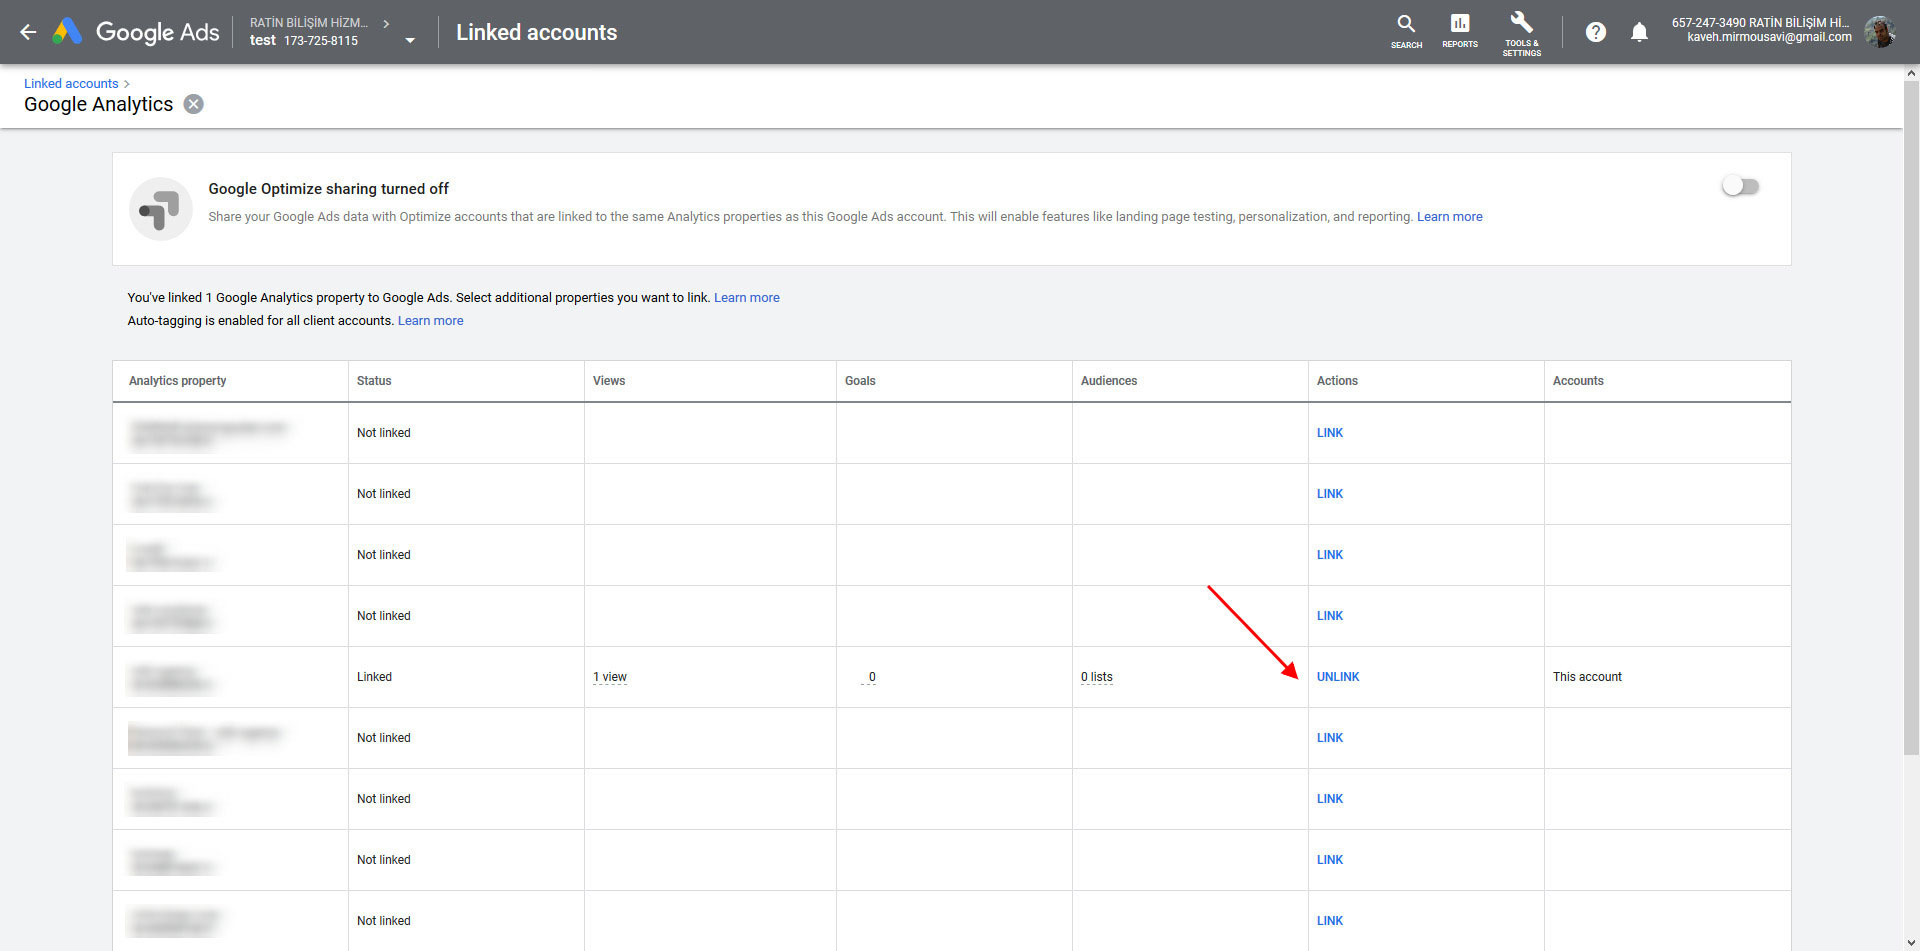The height and width of the screenshot is (951, 1920).
Task: Open Learn more link for Optimize sharing
Action: click(1449, 216)
